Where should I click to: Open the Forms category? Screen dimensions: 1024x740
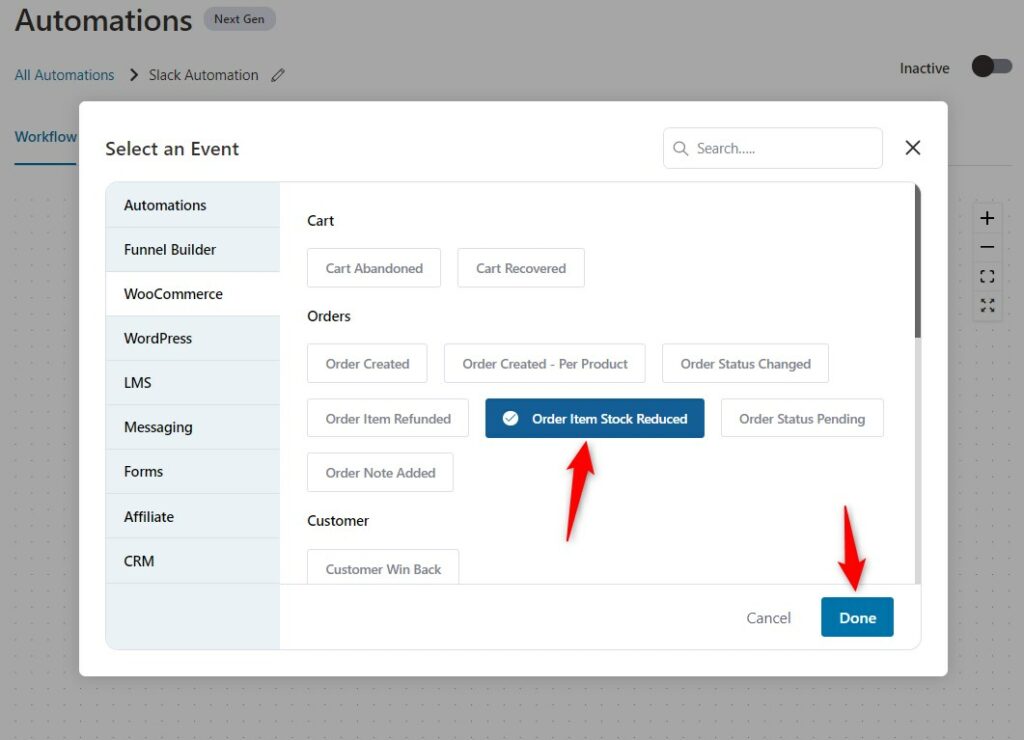coord(193,472)
